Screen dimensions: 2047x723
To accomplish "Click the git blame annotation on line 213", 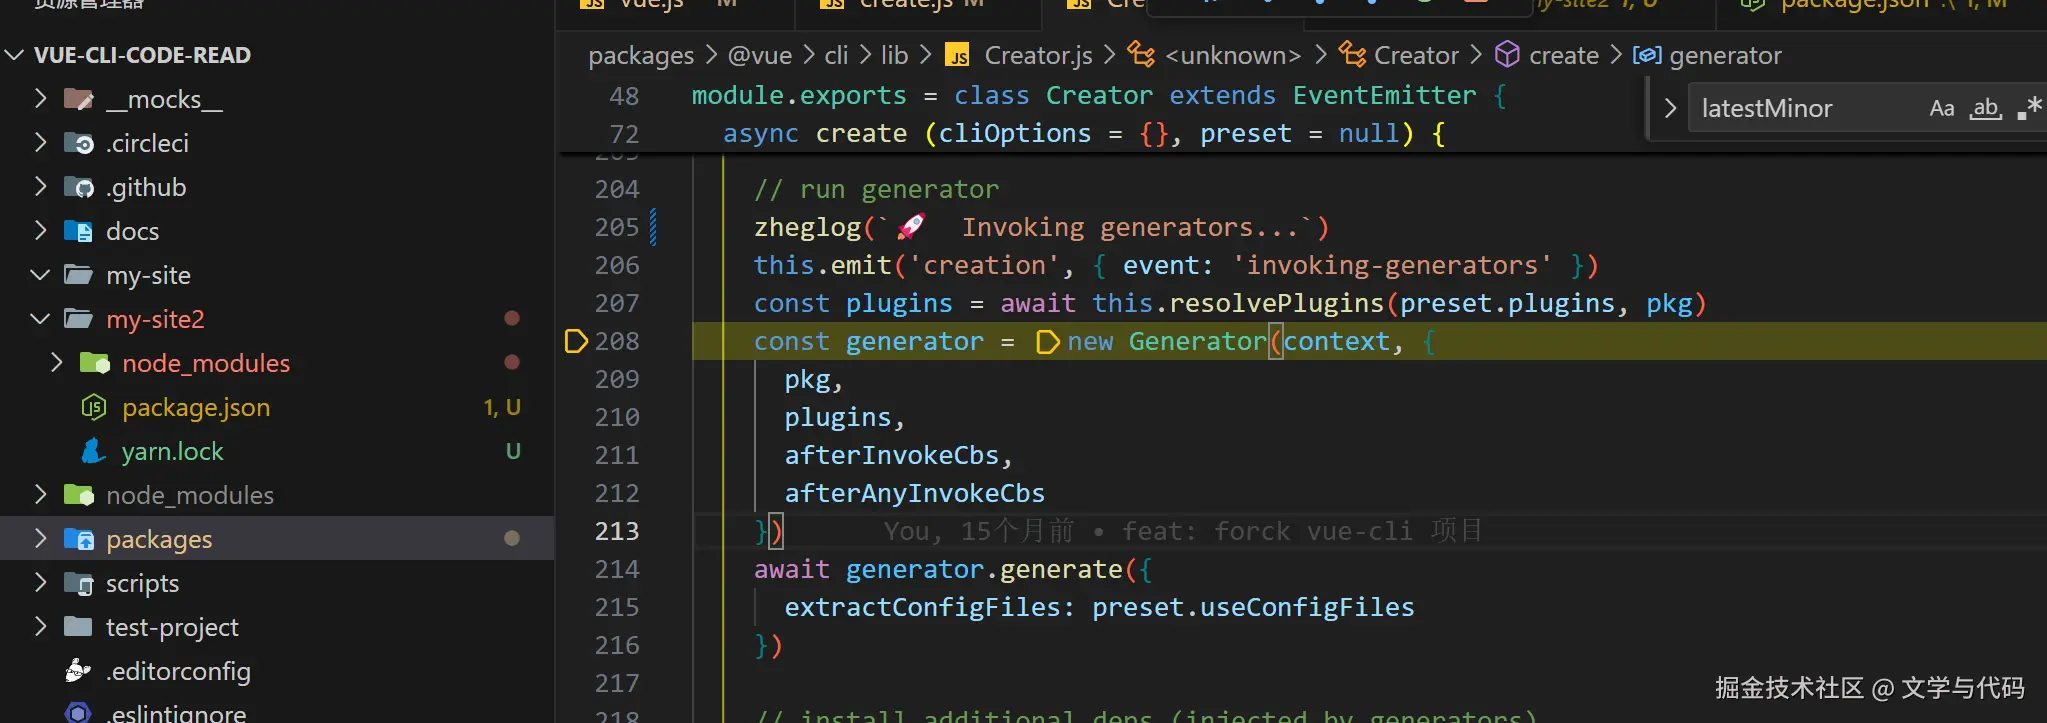I will point(1182,531).
